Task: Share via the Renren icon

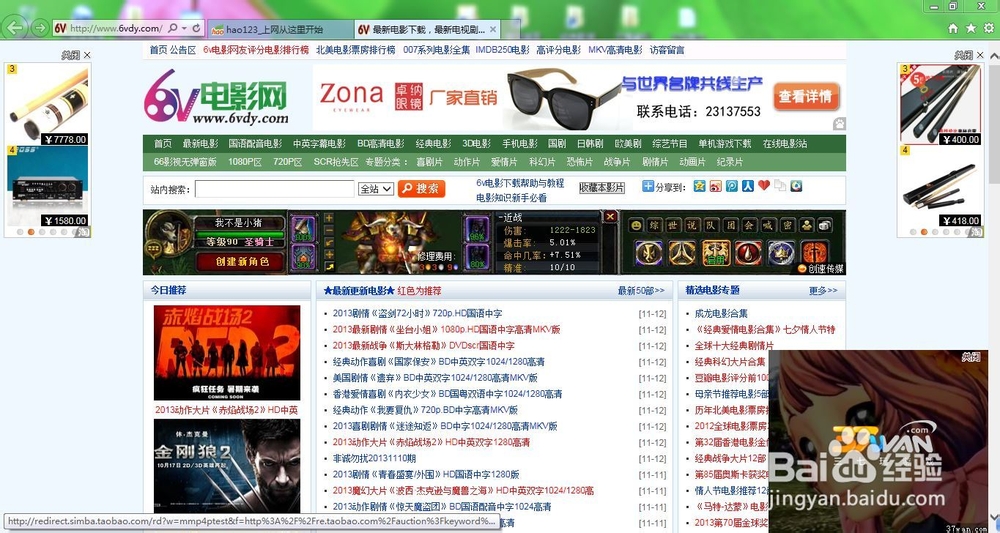Action: pos(747,186)
